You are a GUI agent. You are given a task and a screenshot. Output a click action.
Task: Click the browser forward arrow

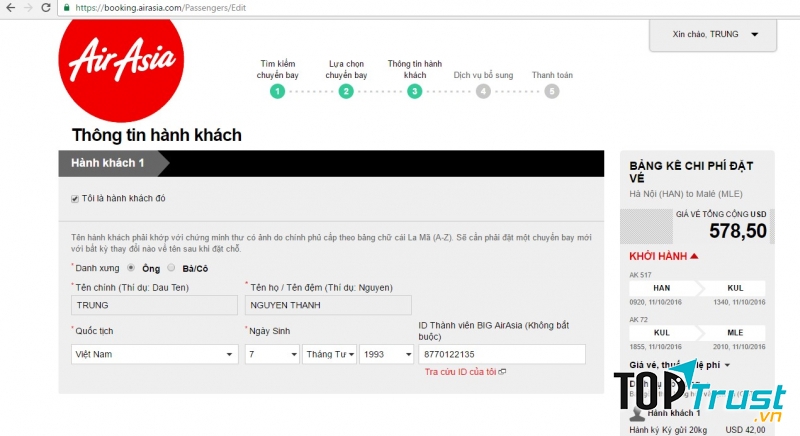tap(28, 8)
